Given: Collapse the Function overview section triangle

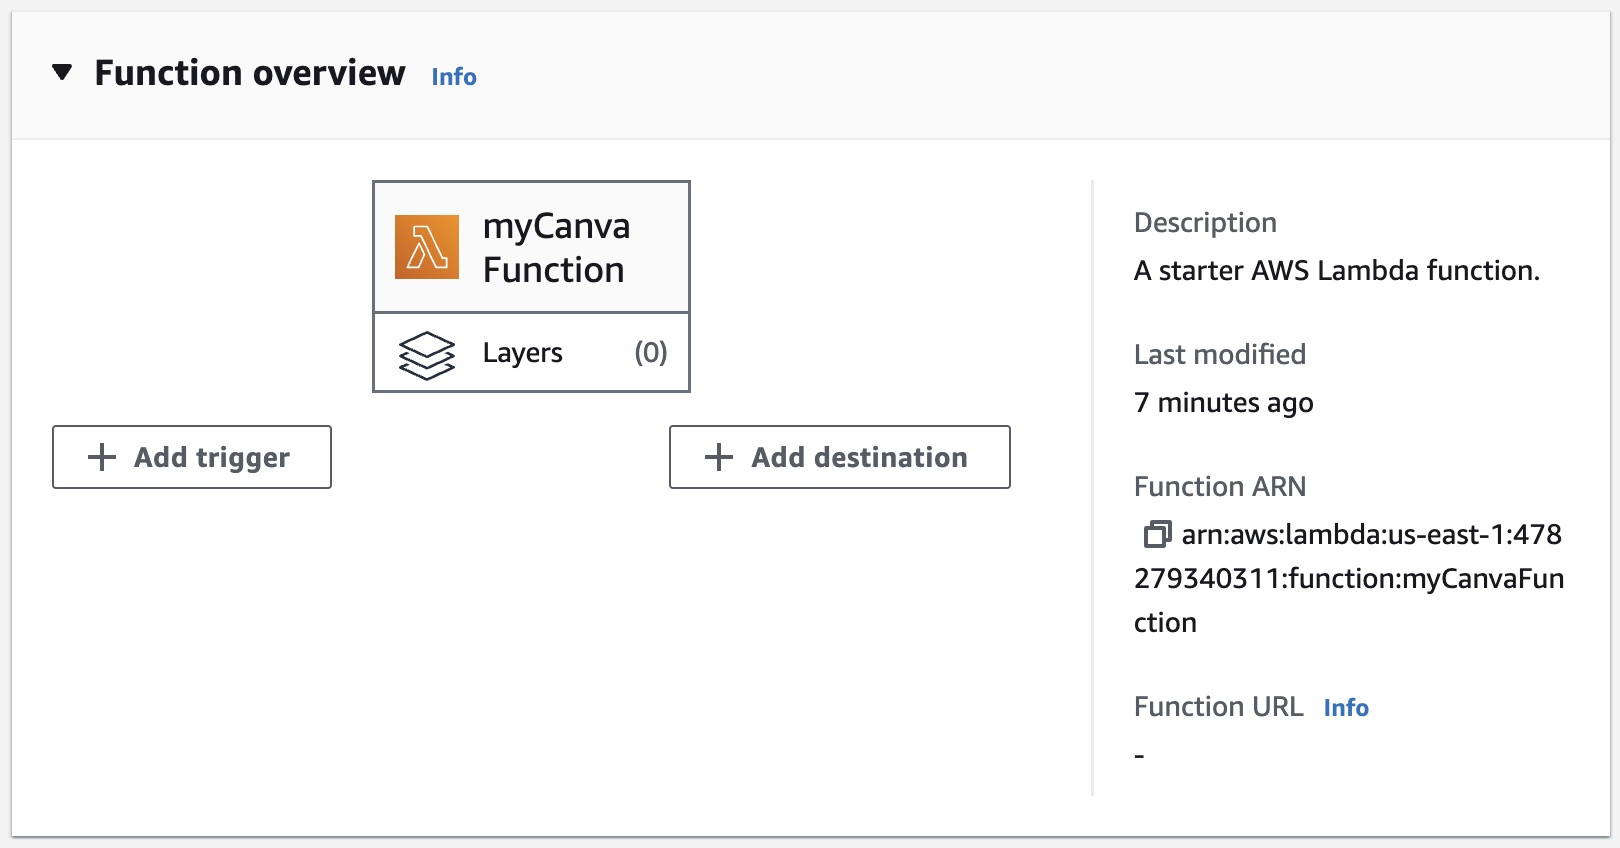Looking at the screenshot, I should click(62, 72).
